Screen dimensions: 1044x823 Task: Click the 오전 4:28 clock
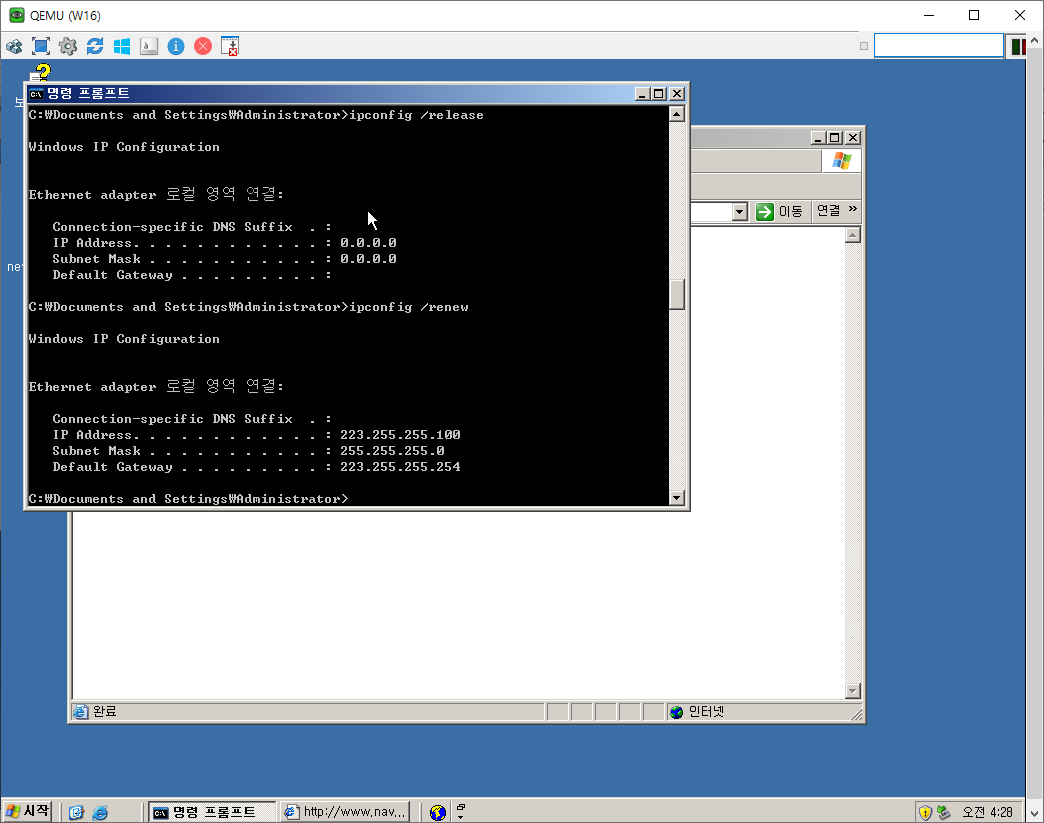coord(987,812)
